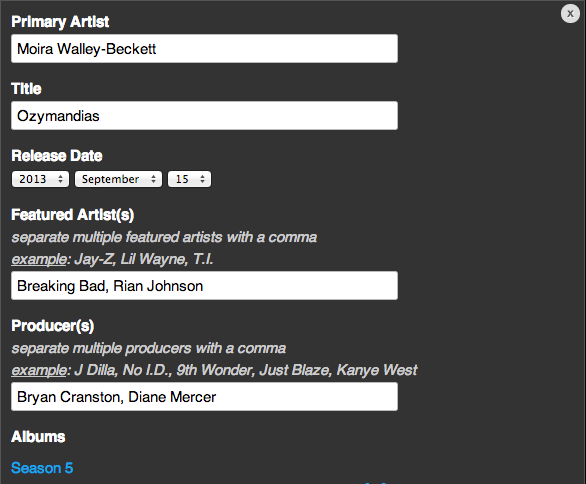Screen dimensions: 586x484
Task: Open the release year dropdown showing 2013
Action: [40, 179]
